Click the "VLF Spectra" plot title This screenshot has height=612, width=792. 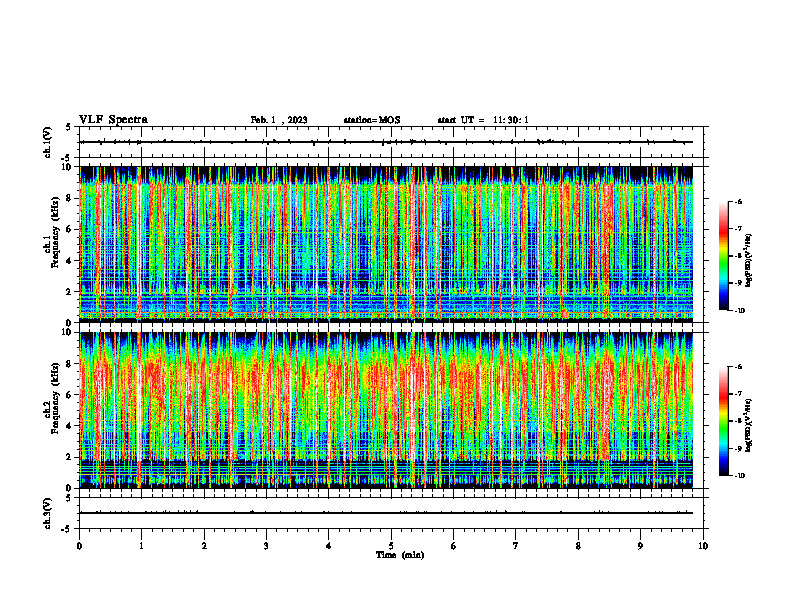coord(113,120)
